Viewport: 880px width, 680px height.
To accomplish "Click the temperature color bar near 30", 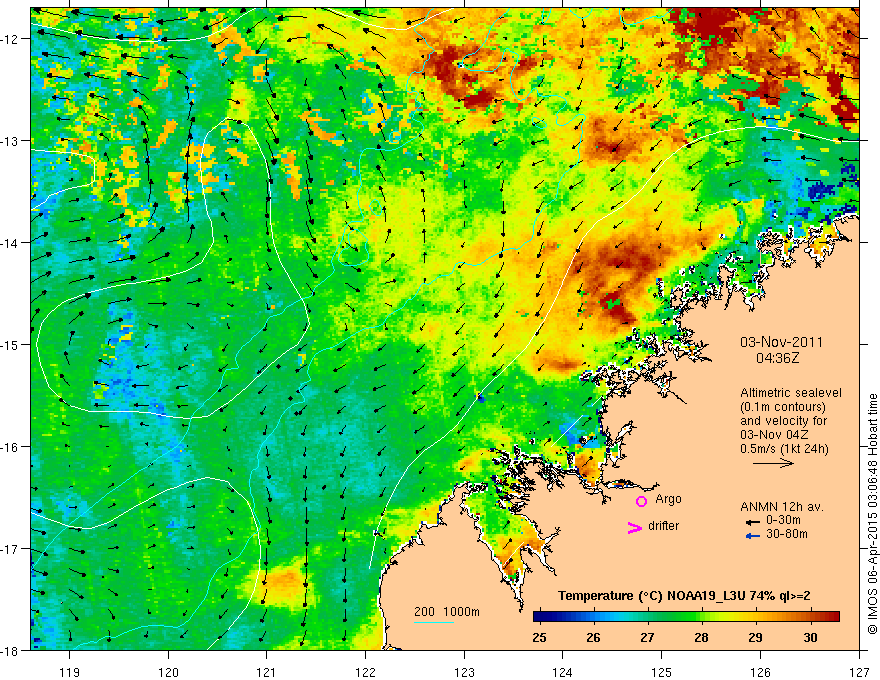I will click(810, 617).
